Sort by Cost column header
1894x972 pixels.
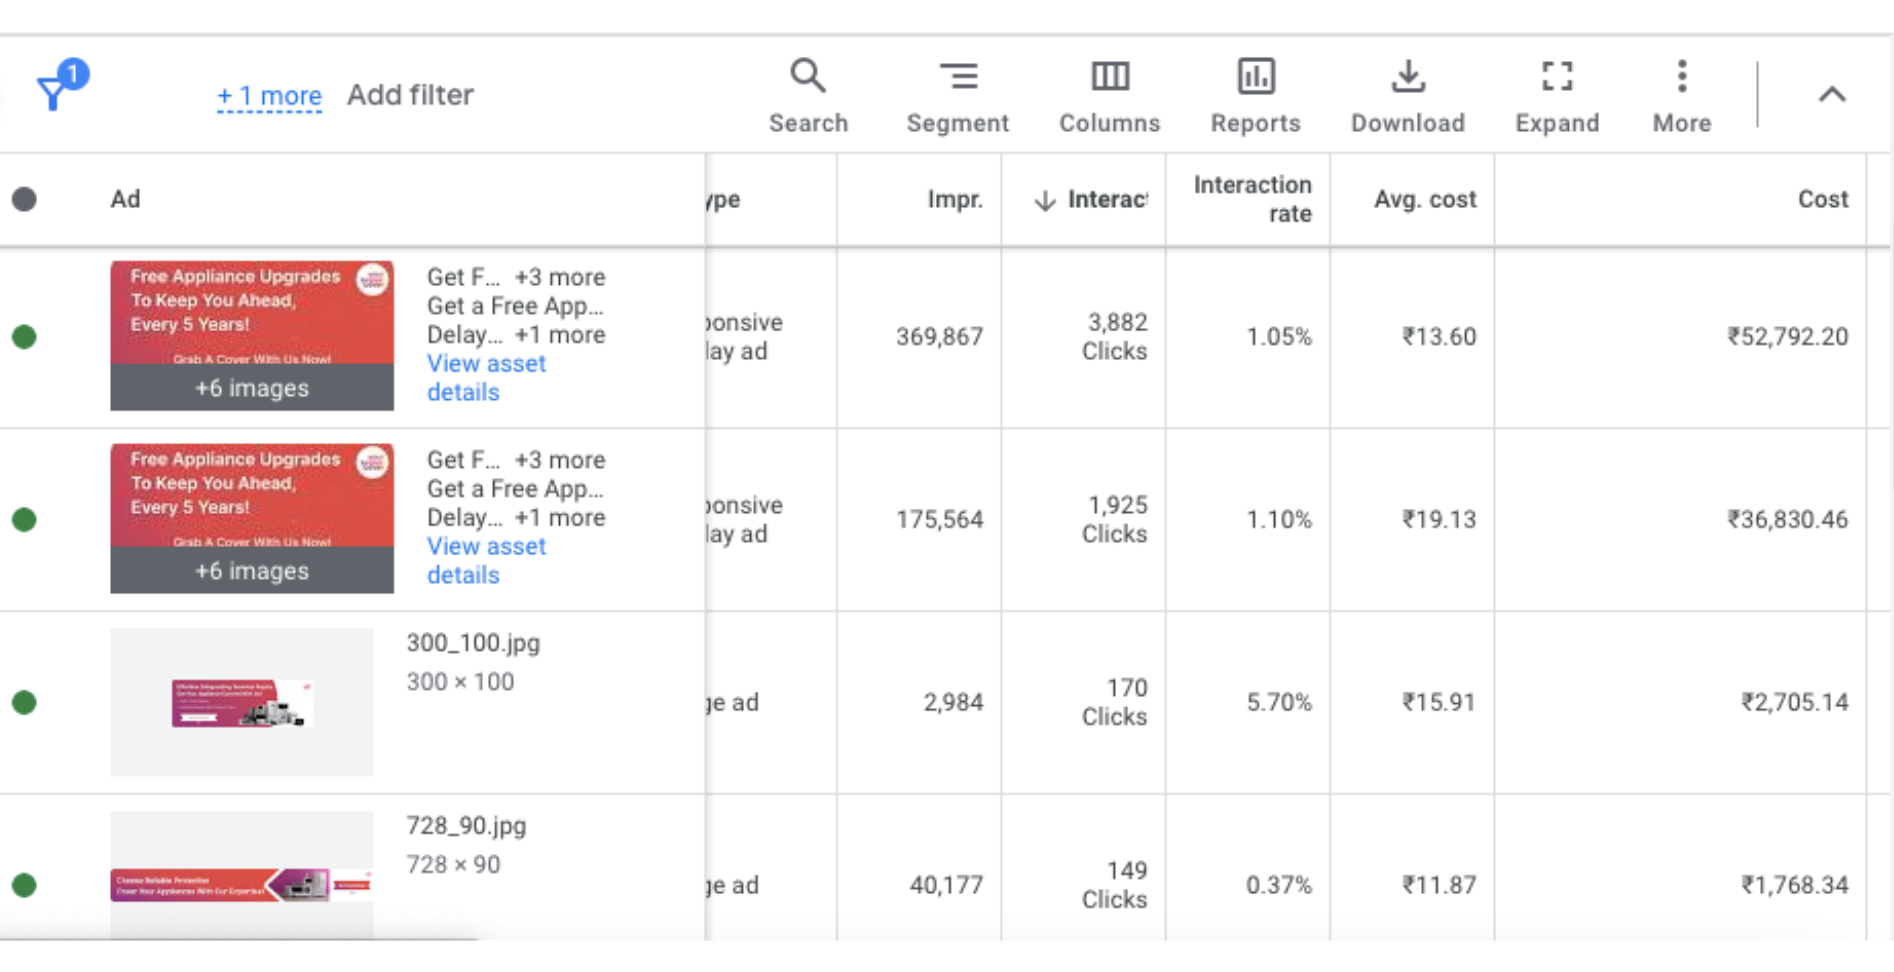[x=1822, y=200]
